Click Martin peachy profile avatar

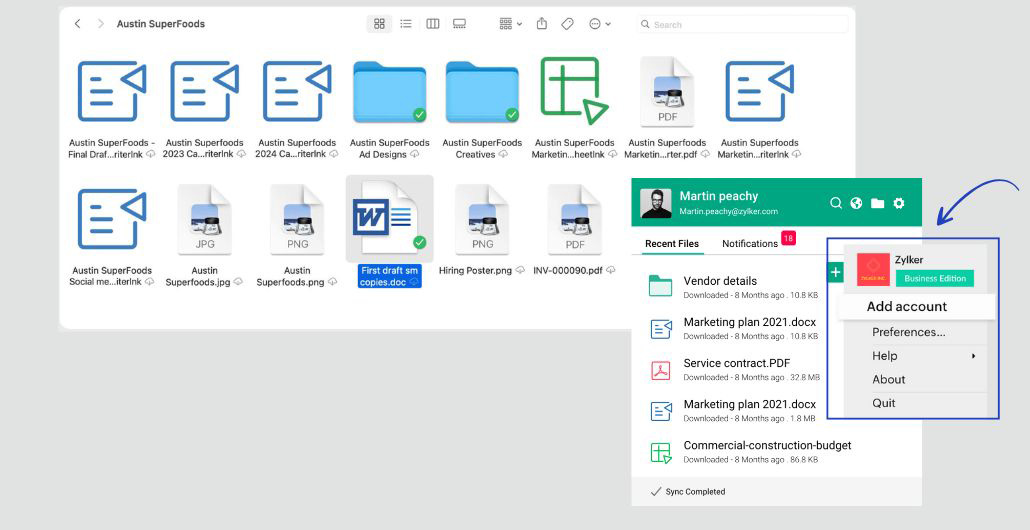point(656,203)
